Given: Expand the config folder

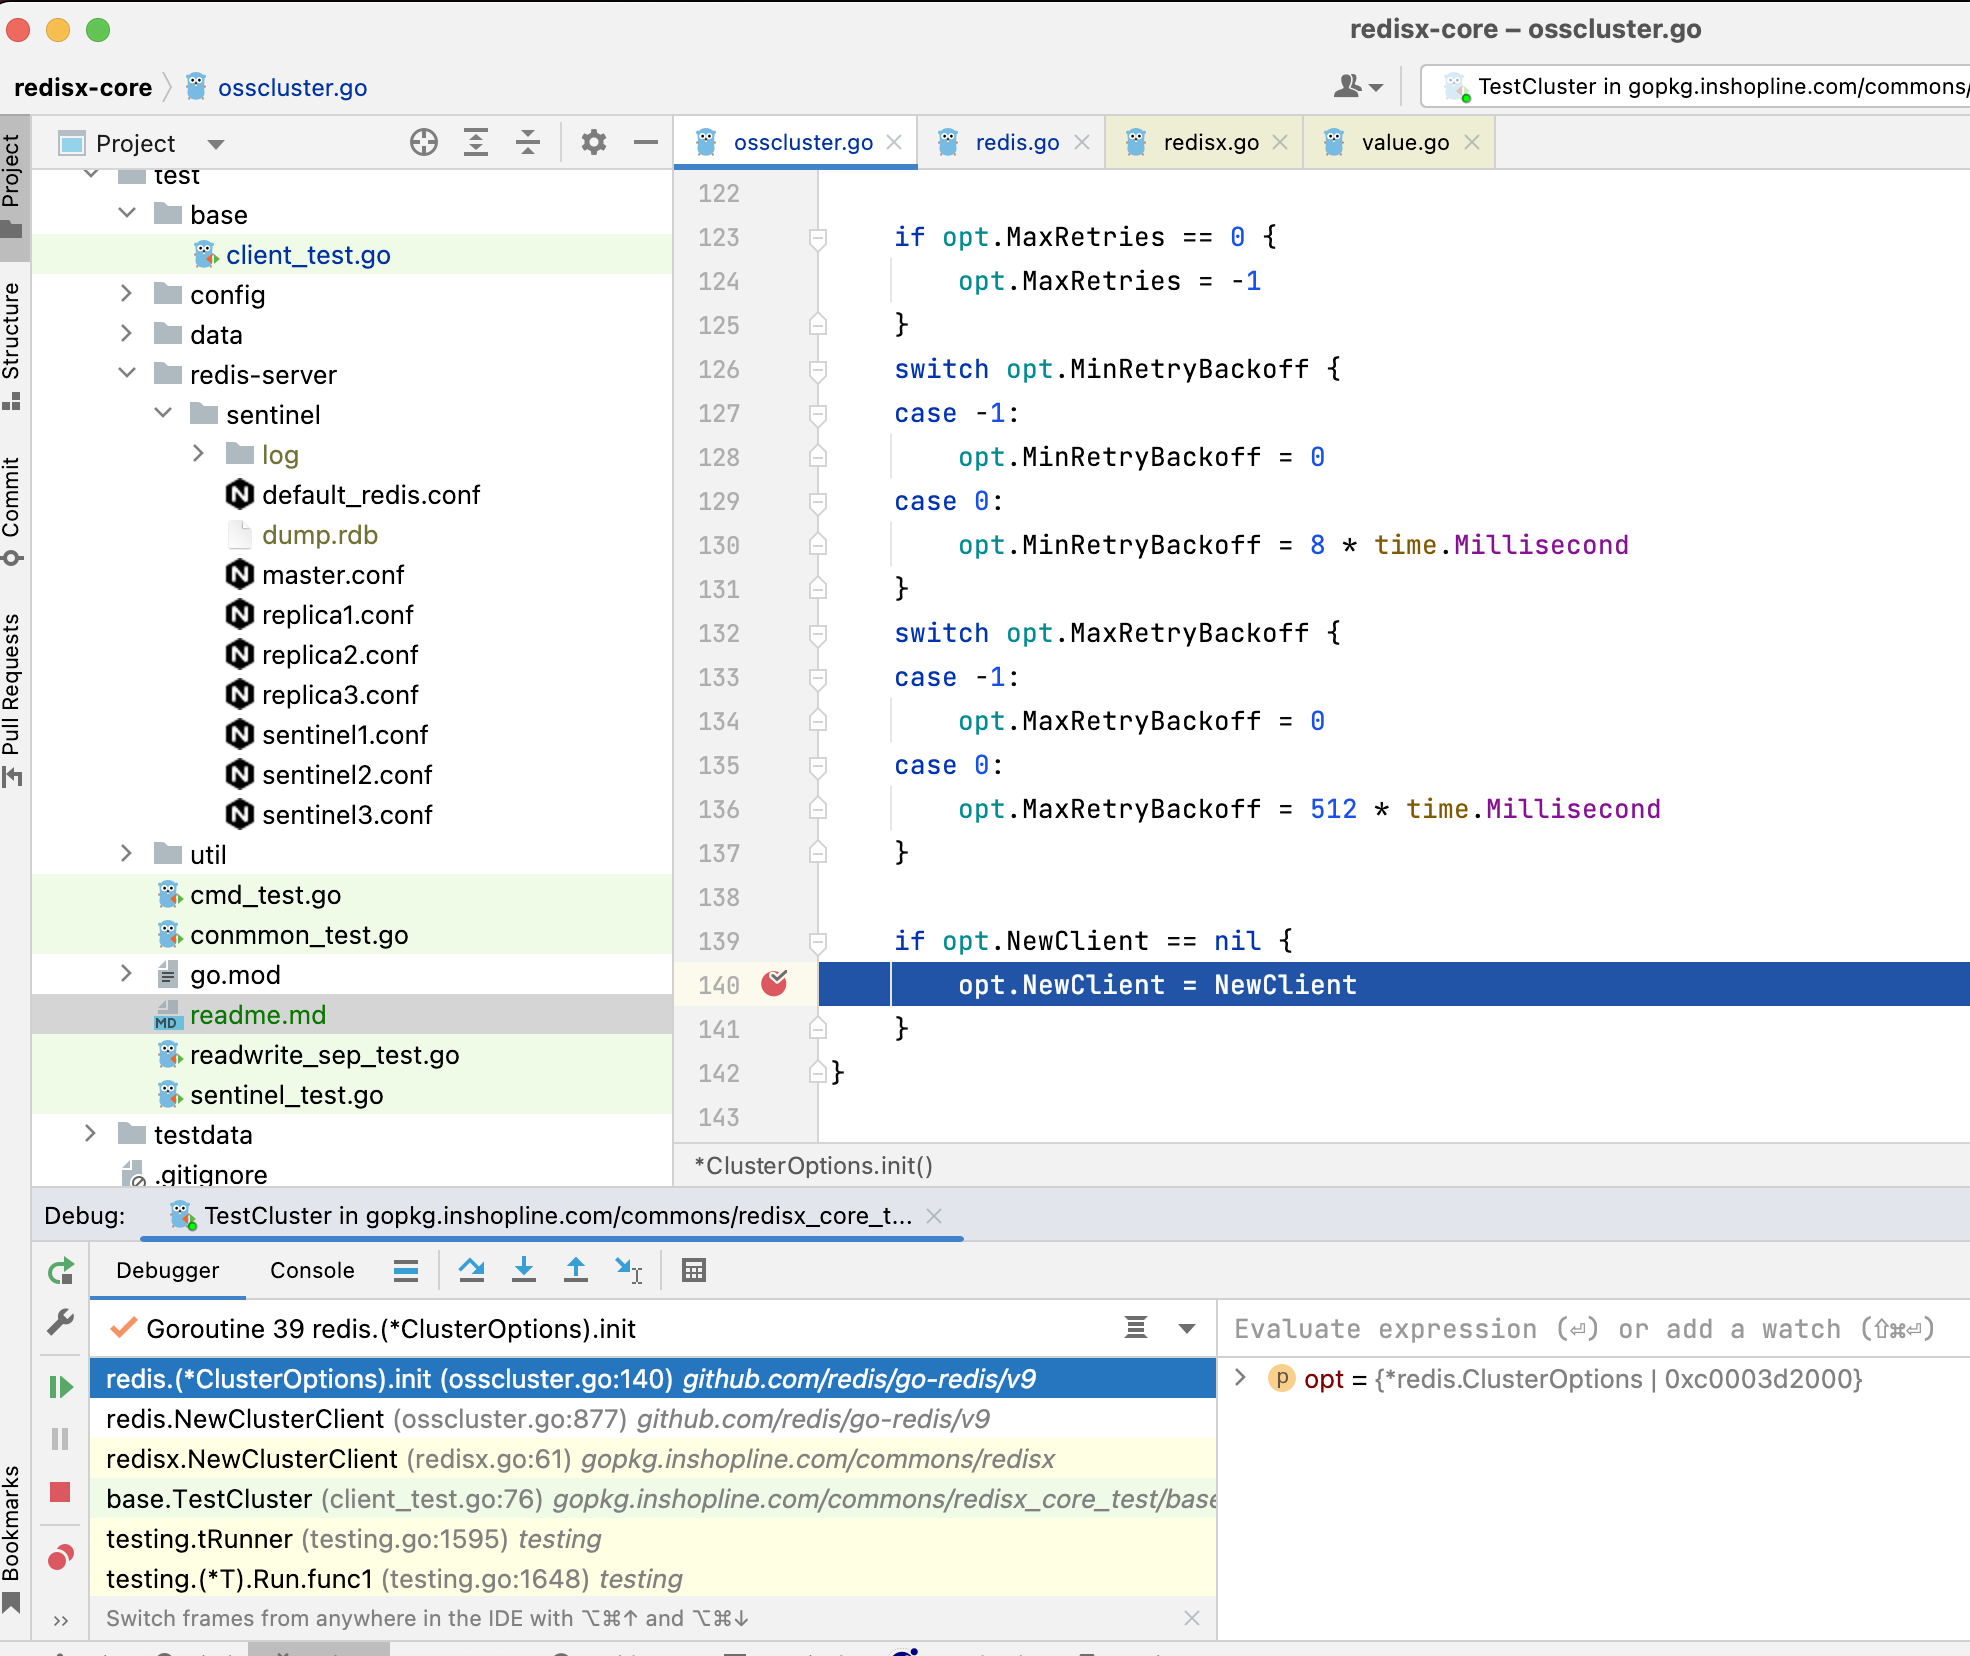Looking at the screenshot, I should coord(127,293).
